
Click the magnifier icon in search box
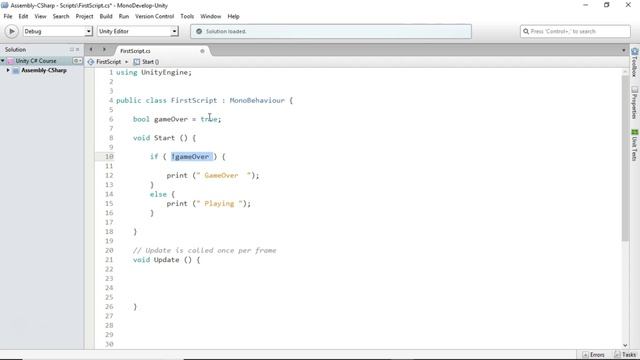coord(526,31)
